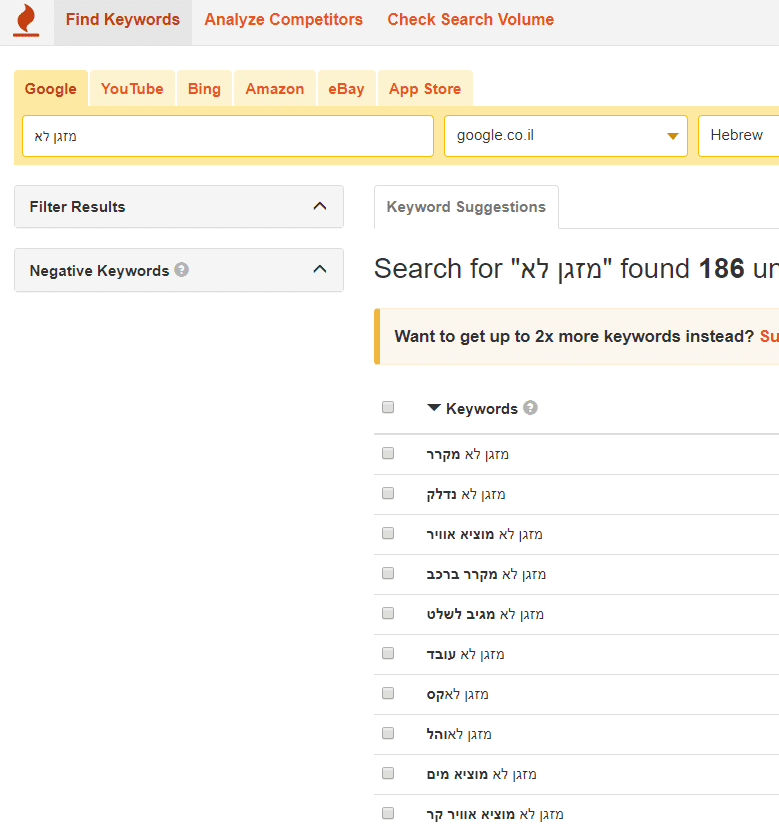Click the Negative Keywords heading
779x834 pixels.
(x=99, y=271)
